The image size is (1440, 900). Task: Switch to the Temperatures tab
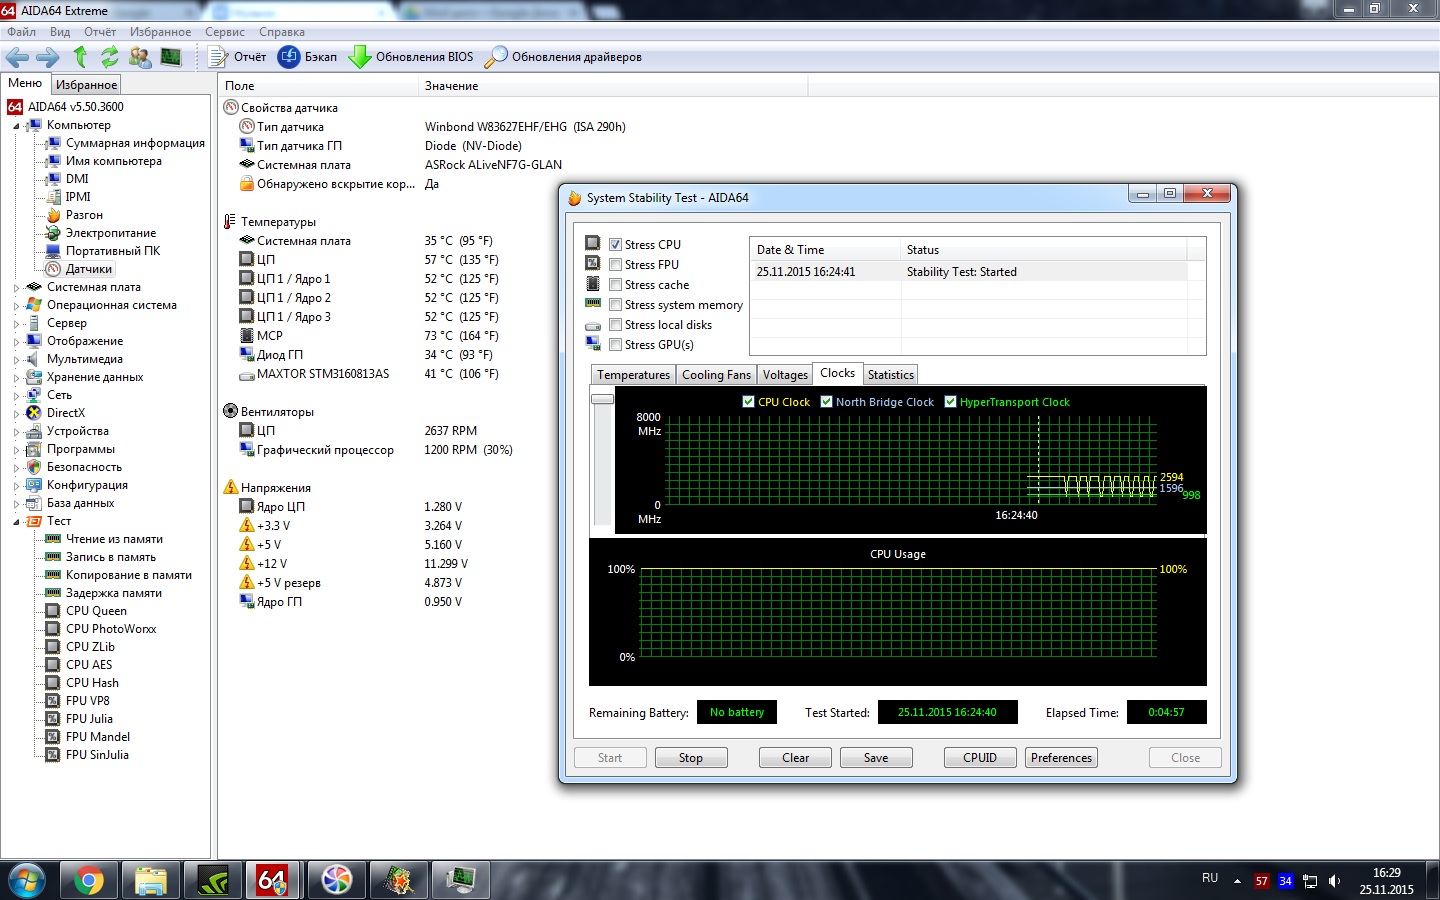tap(633, 375)
